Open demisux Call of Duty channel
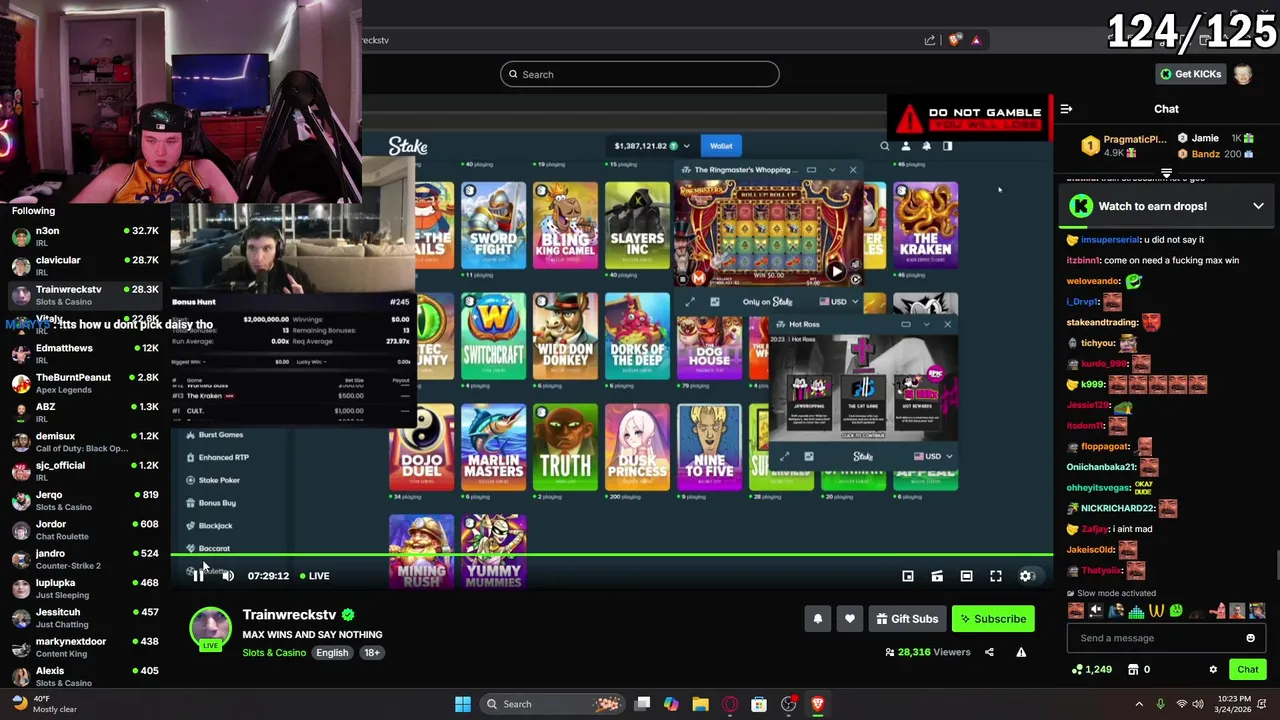Viewport: 1280px width, 720px height. pos(85,441)
